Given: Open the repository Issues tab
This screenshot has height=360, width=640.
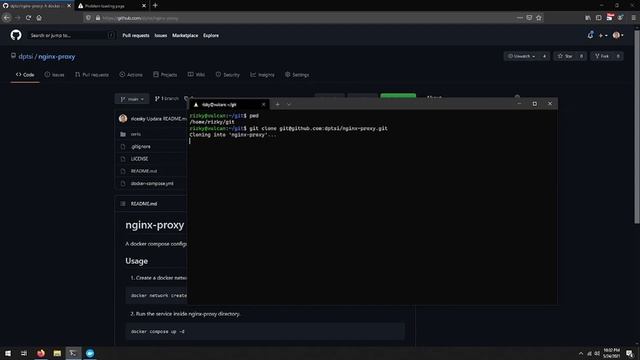Looking at the screenshot, I should coord(54,75).
